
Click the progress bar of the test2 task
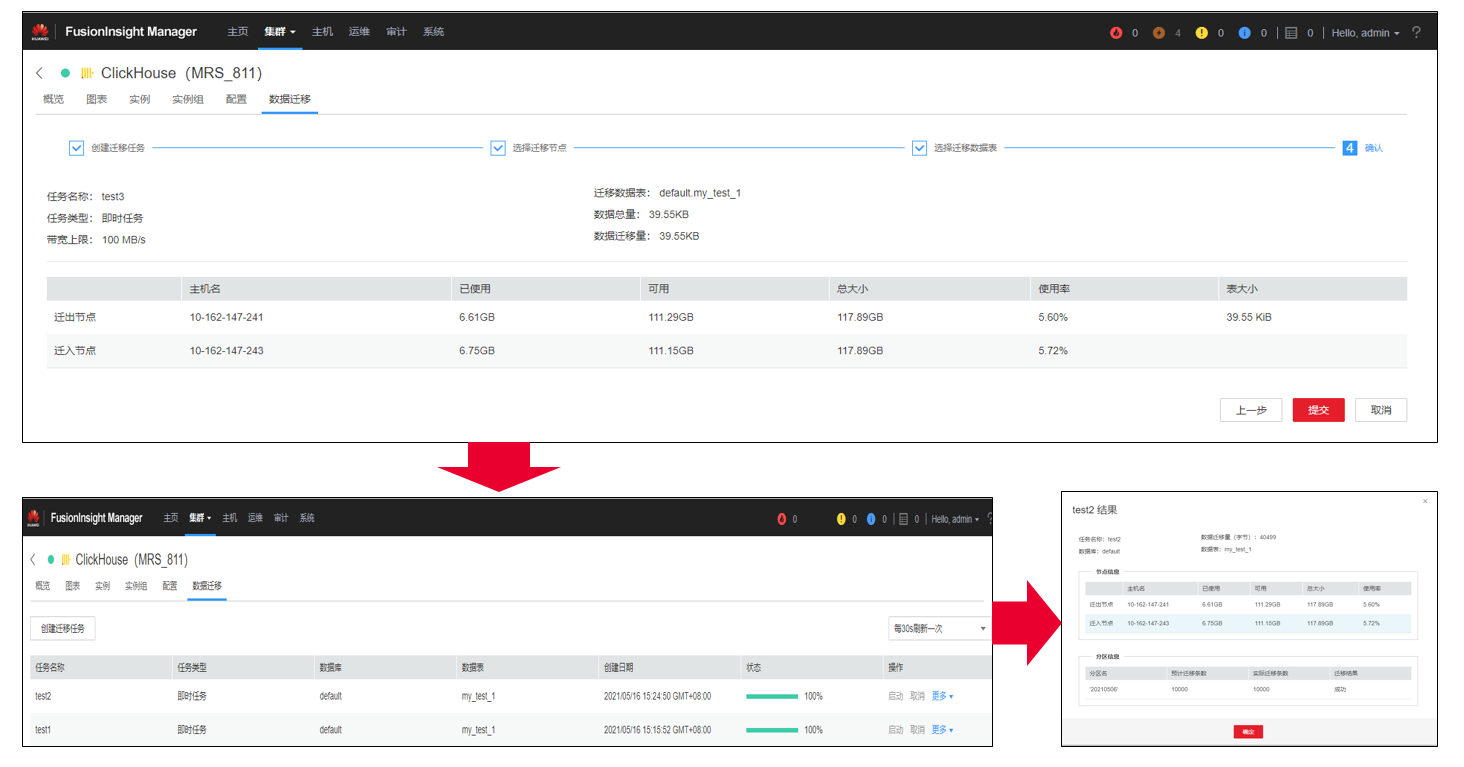[772, 696]
